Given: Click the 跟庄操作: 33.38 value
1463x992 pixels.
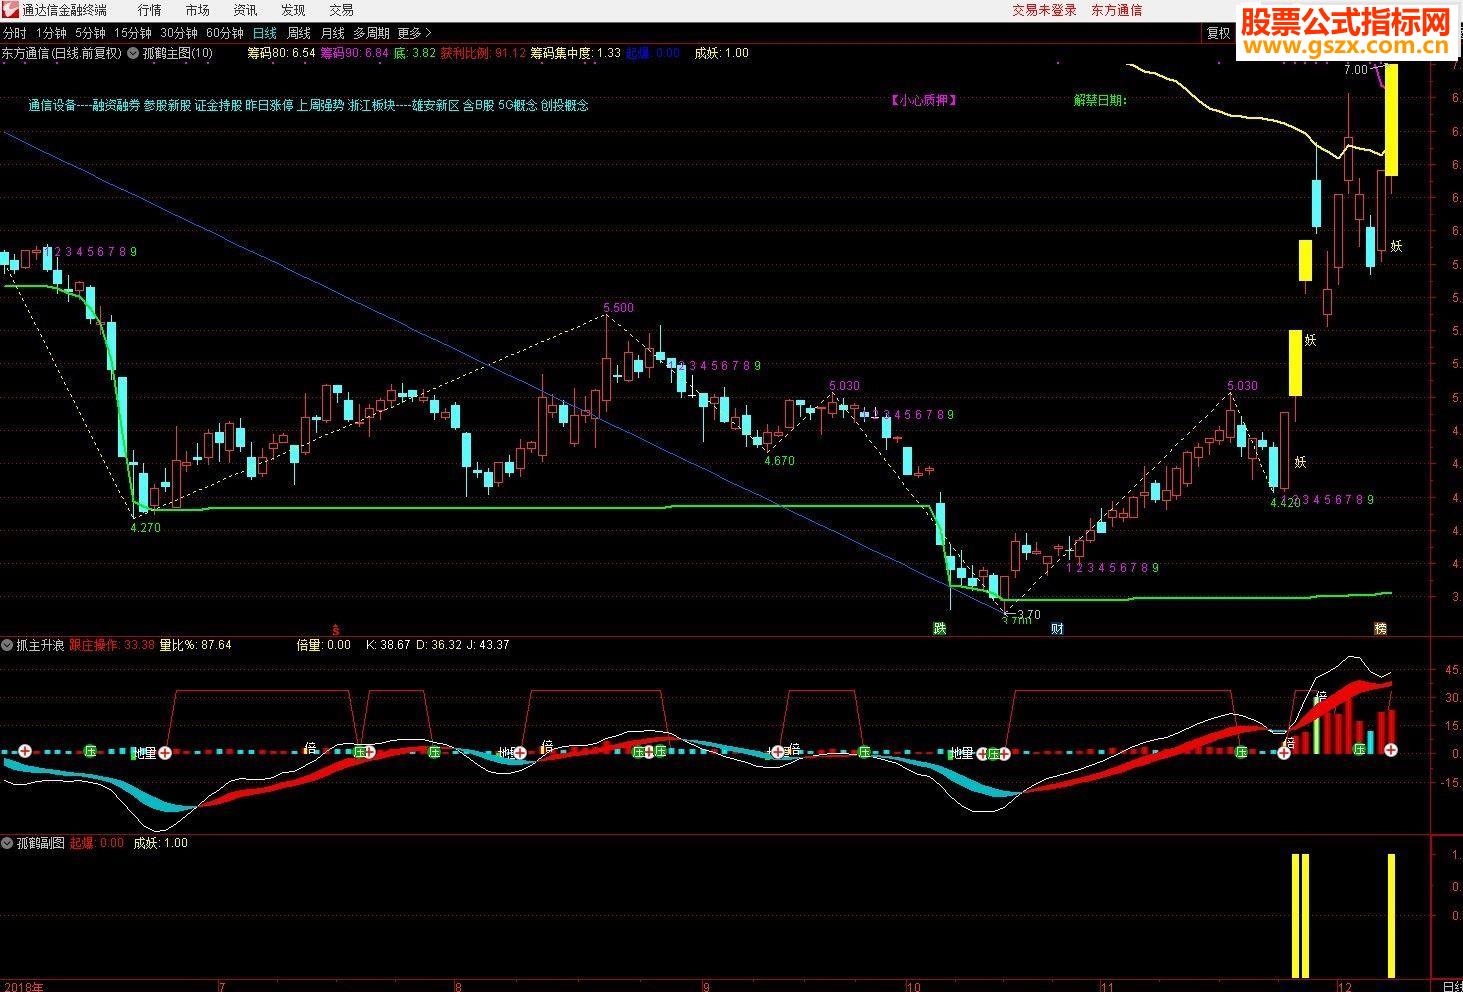Looking at the screenshot, I should click(112, 645).
